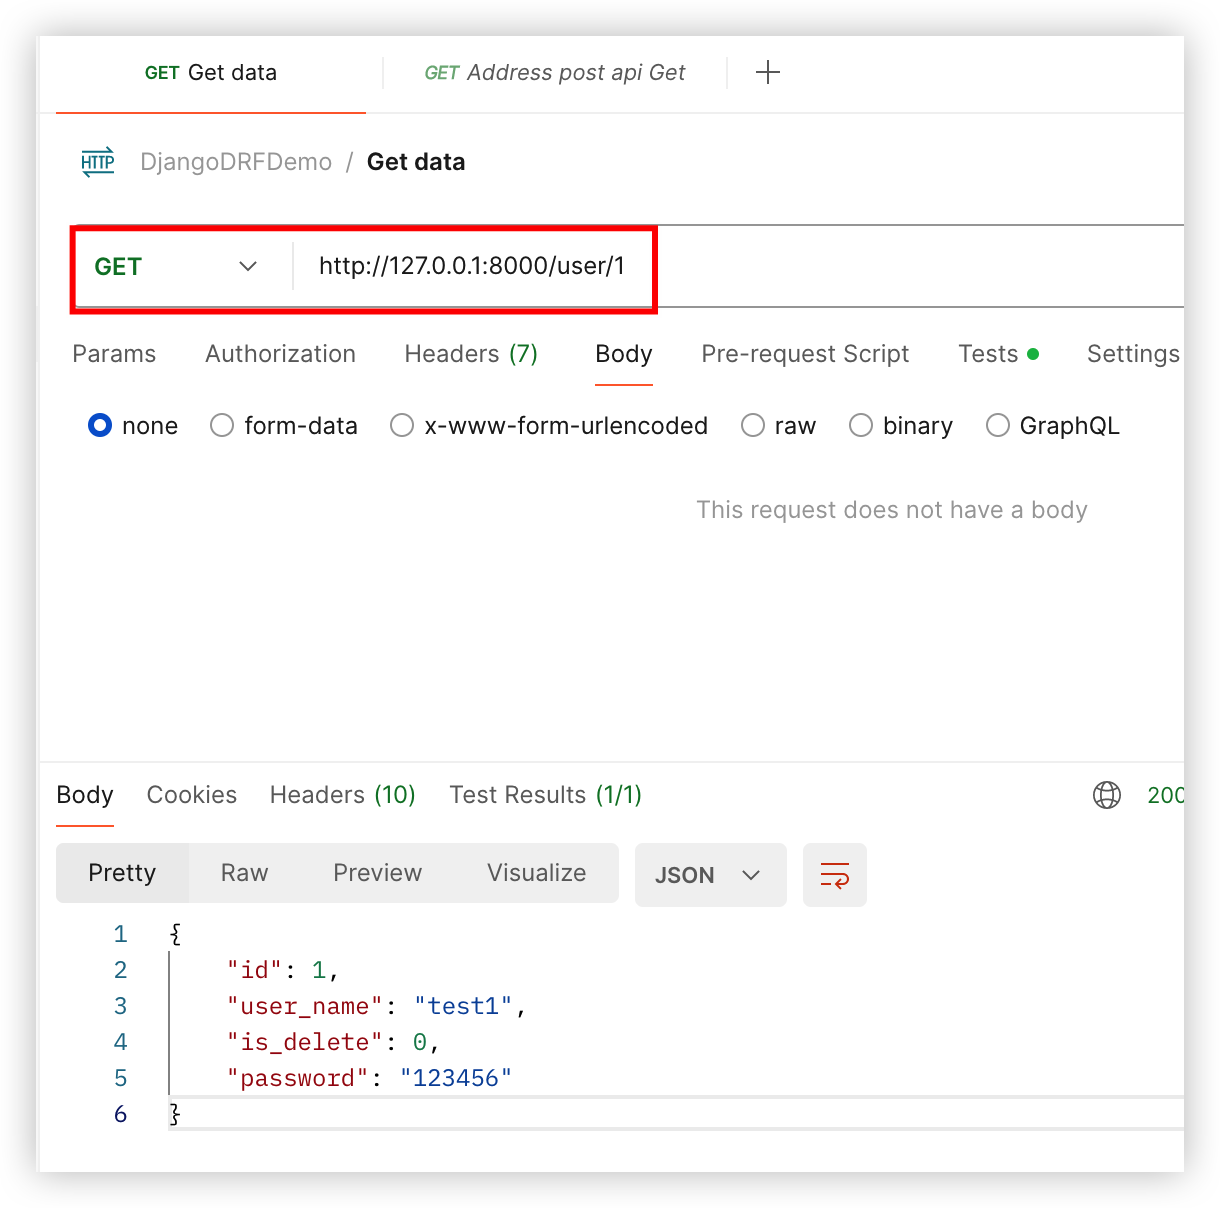
Task: Show Test Results in response
Action: click(x=545, y=795)
